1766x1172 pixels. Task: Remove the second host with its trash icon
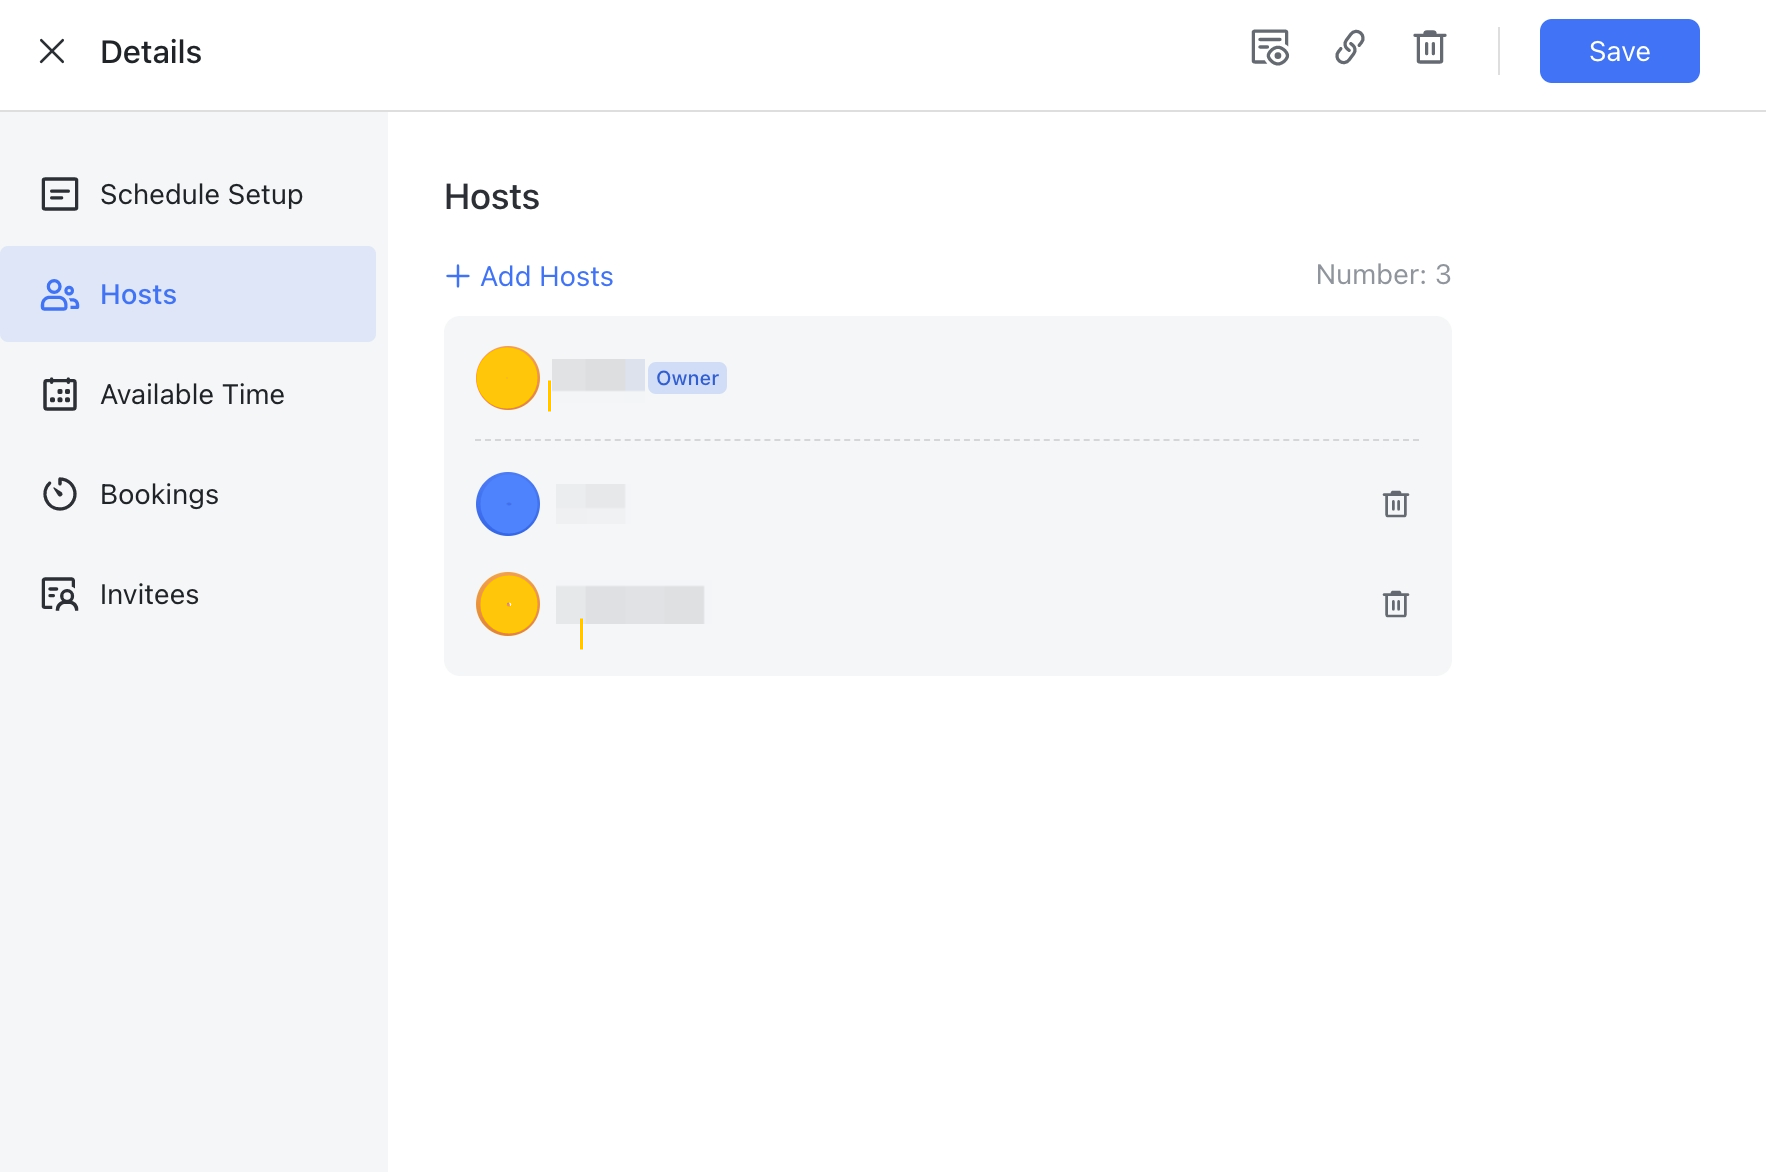click(x=1396, y=504)
